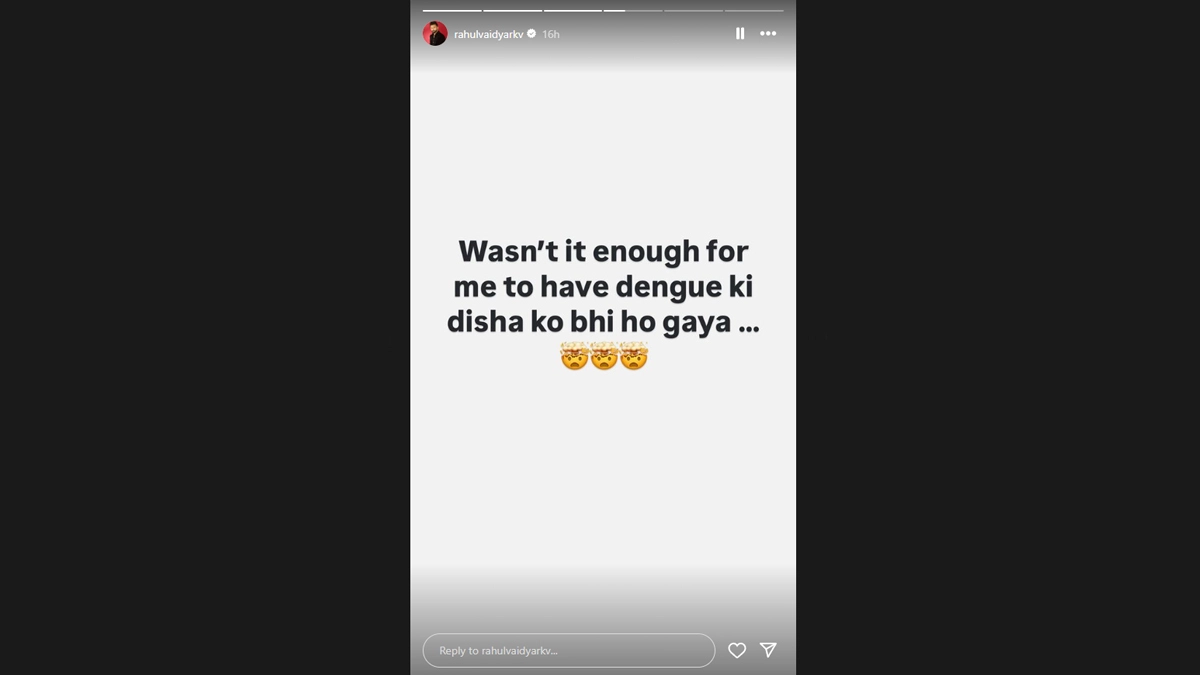1200x675 pixels.
Task: Share the story using the paper-plane icon
Action: (x=768, y=650)
